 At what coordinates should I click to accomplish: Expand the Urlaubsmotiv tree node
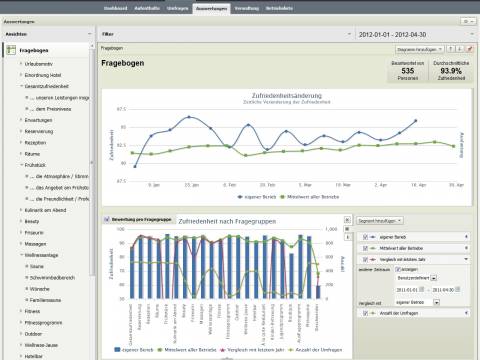[x=21, y=64]
